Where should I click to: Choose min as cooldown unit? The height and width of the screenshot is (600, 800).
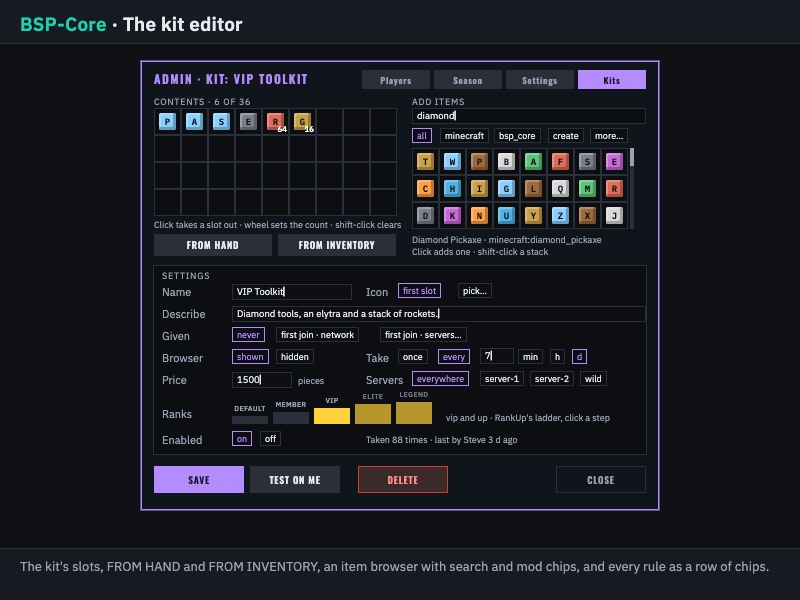point(530,357)
